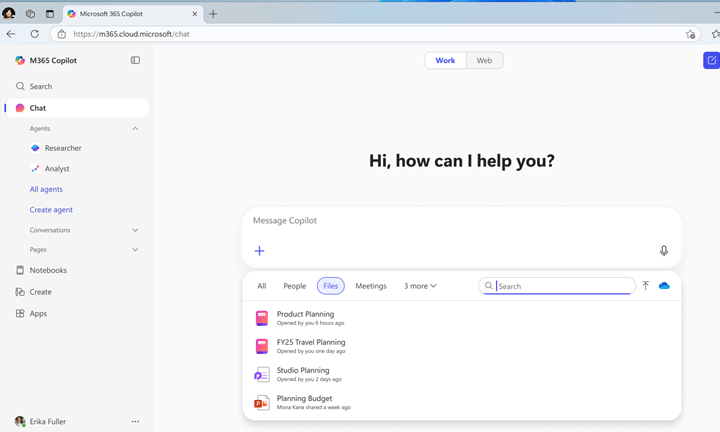Collapse the sidebar navigation panel
The width and height of the screenshot is (720, 432).
(x=135, y=60)
